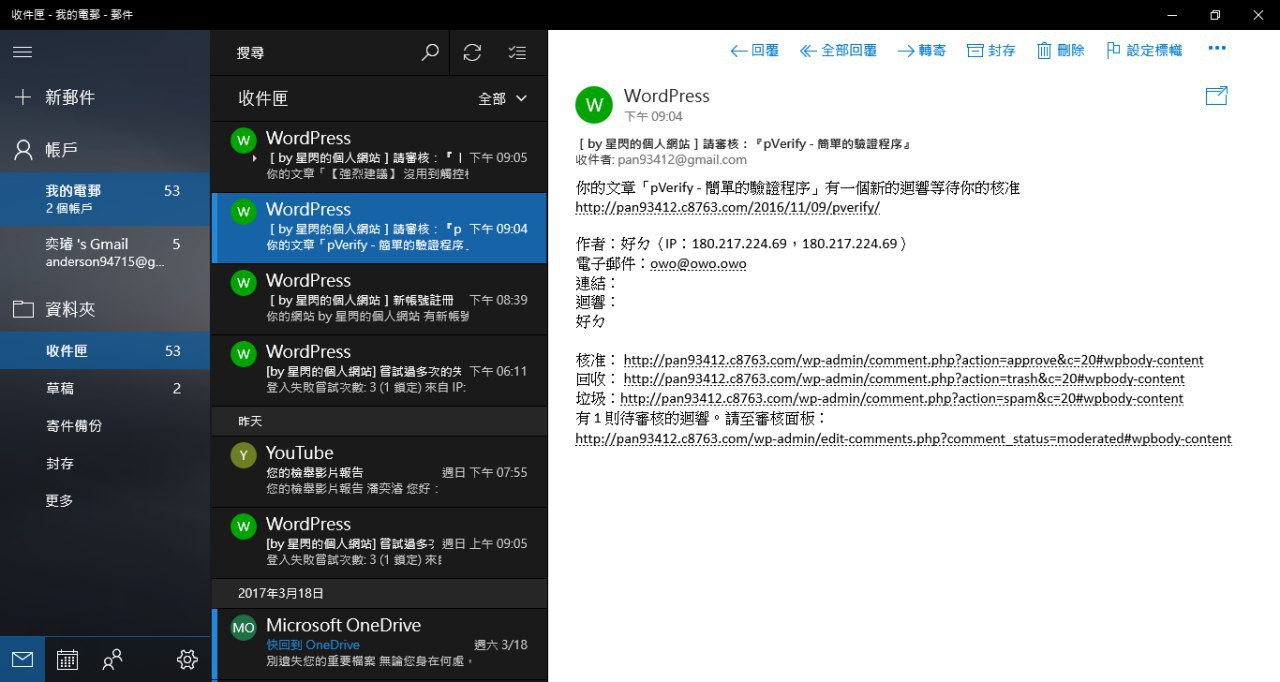Open the calendar app icon

click(x=67, y=659)
